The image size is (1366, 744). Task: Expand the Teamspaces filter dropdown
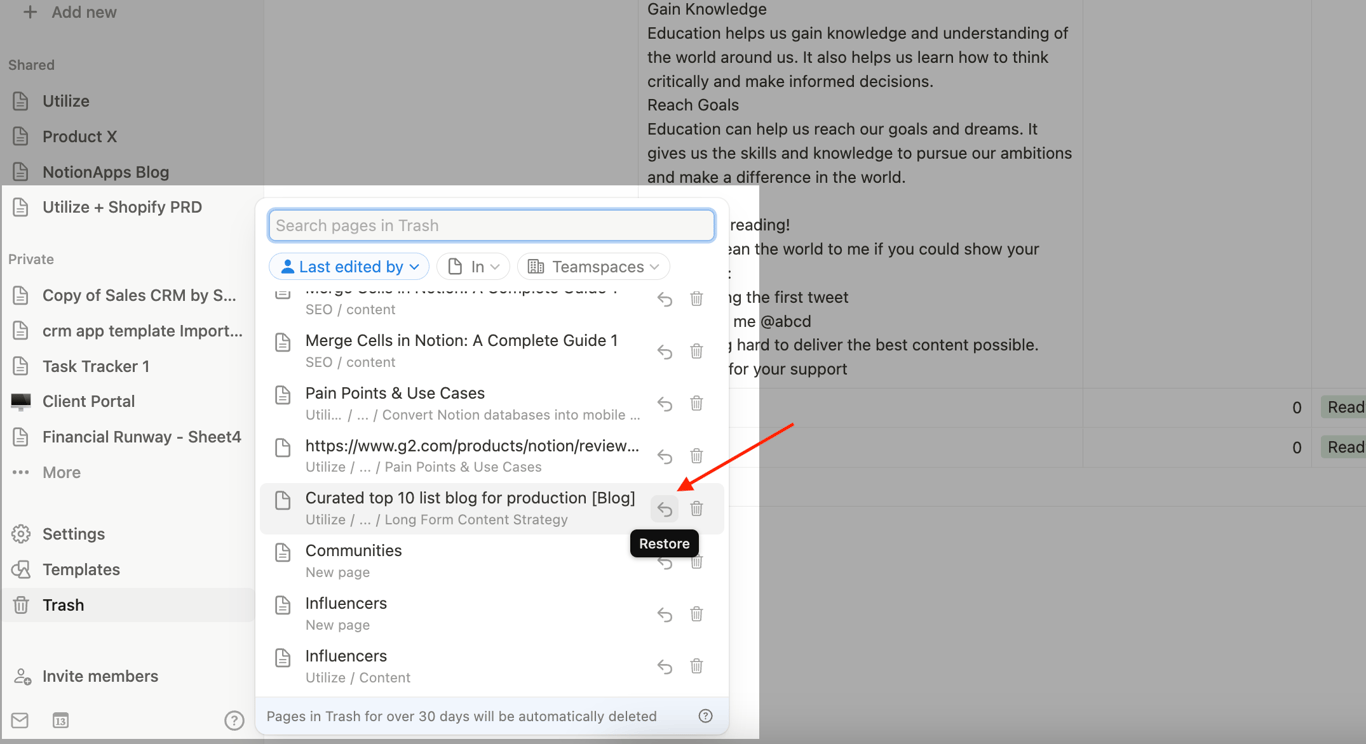coord(594,267)
